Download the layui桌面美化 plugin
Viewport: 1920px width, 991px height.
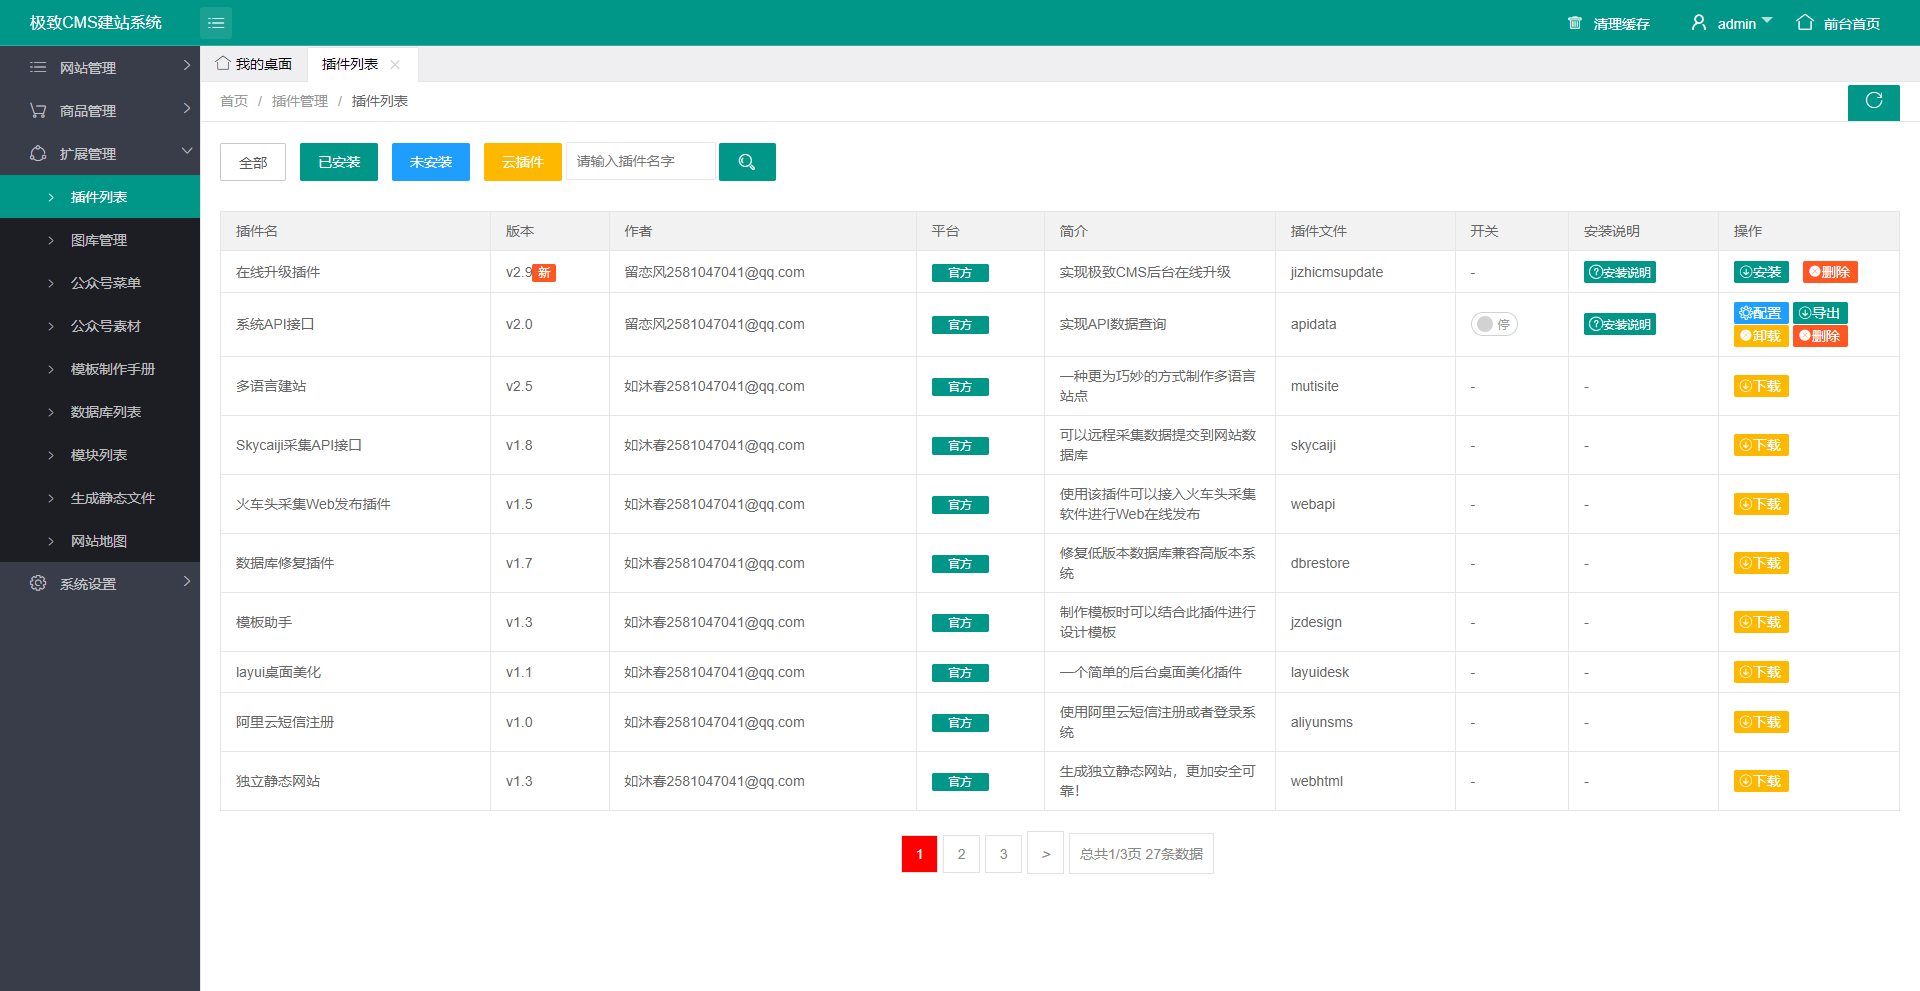pyautogui.click(x=1761, y=672)
